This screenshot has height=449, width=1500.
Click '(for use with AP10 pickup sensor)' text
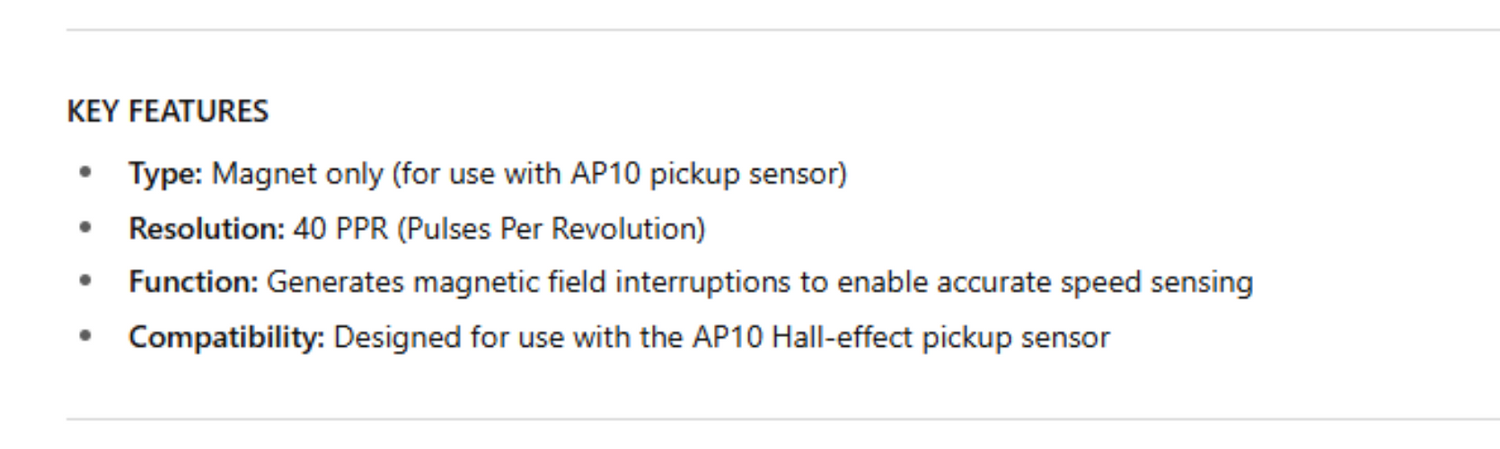(x=619, y=174)
